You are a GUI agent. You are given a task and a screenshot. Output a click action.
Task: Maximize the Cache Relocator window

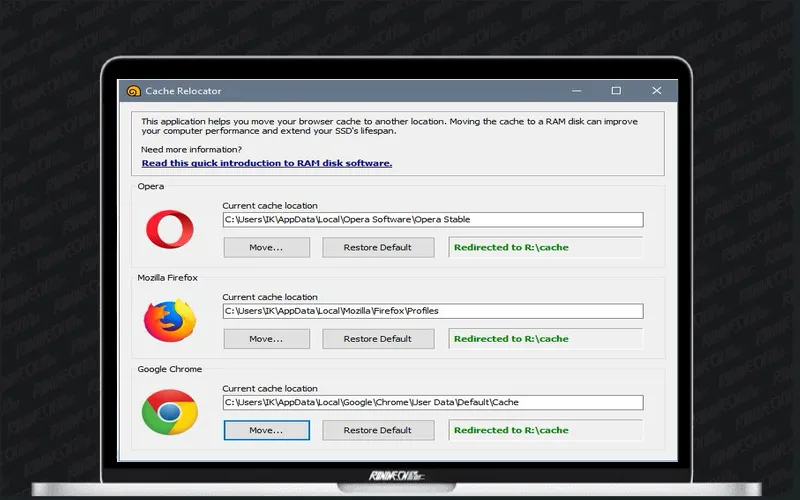[x=616, y=91]
